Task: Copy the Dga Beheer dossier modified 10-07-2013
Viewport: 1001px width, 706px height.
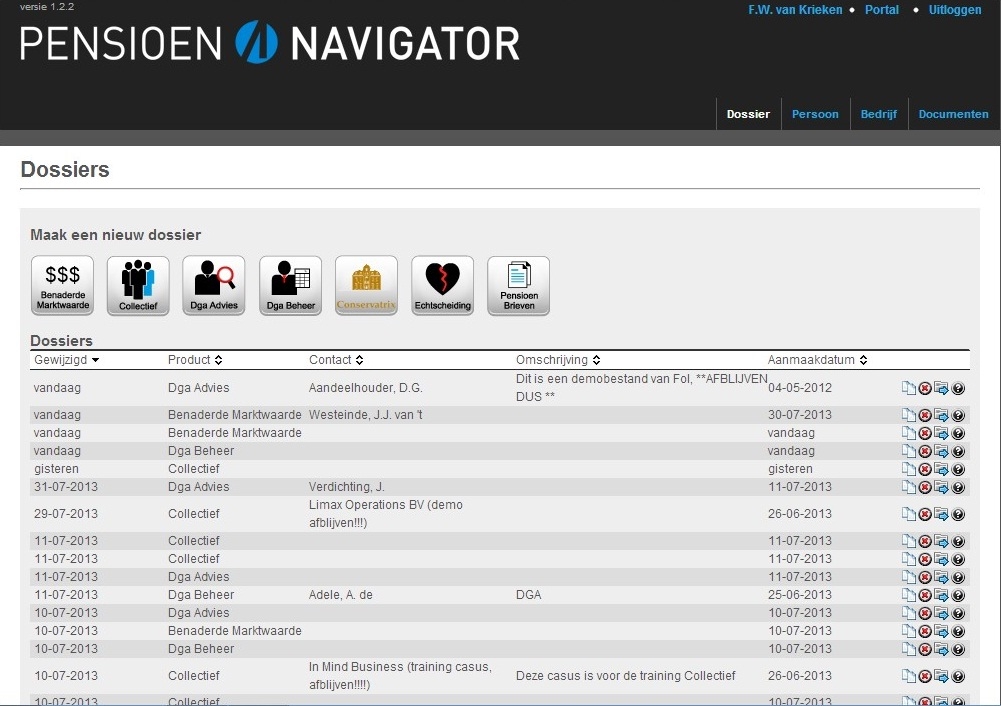Action: pyautogui.click(x=908, y=649)
